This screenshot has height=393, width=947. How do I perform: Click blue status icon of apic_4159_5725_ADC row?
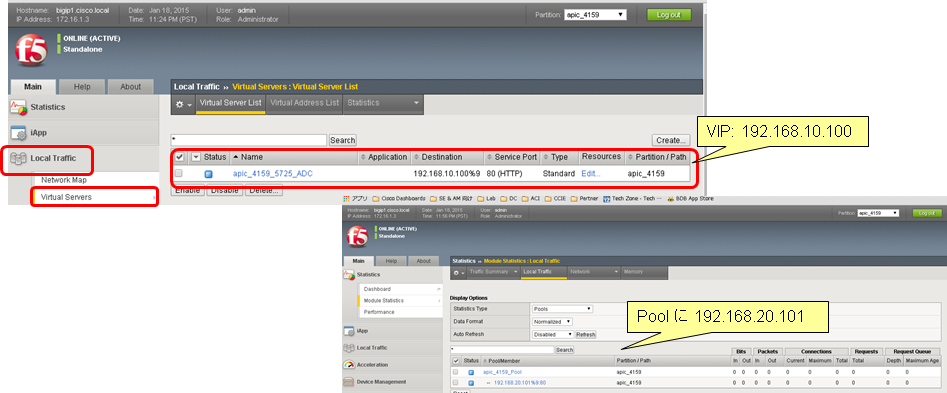click(x=208, y=174)
